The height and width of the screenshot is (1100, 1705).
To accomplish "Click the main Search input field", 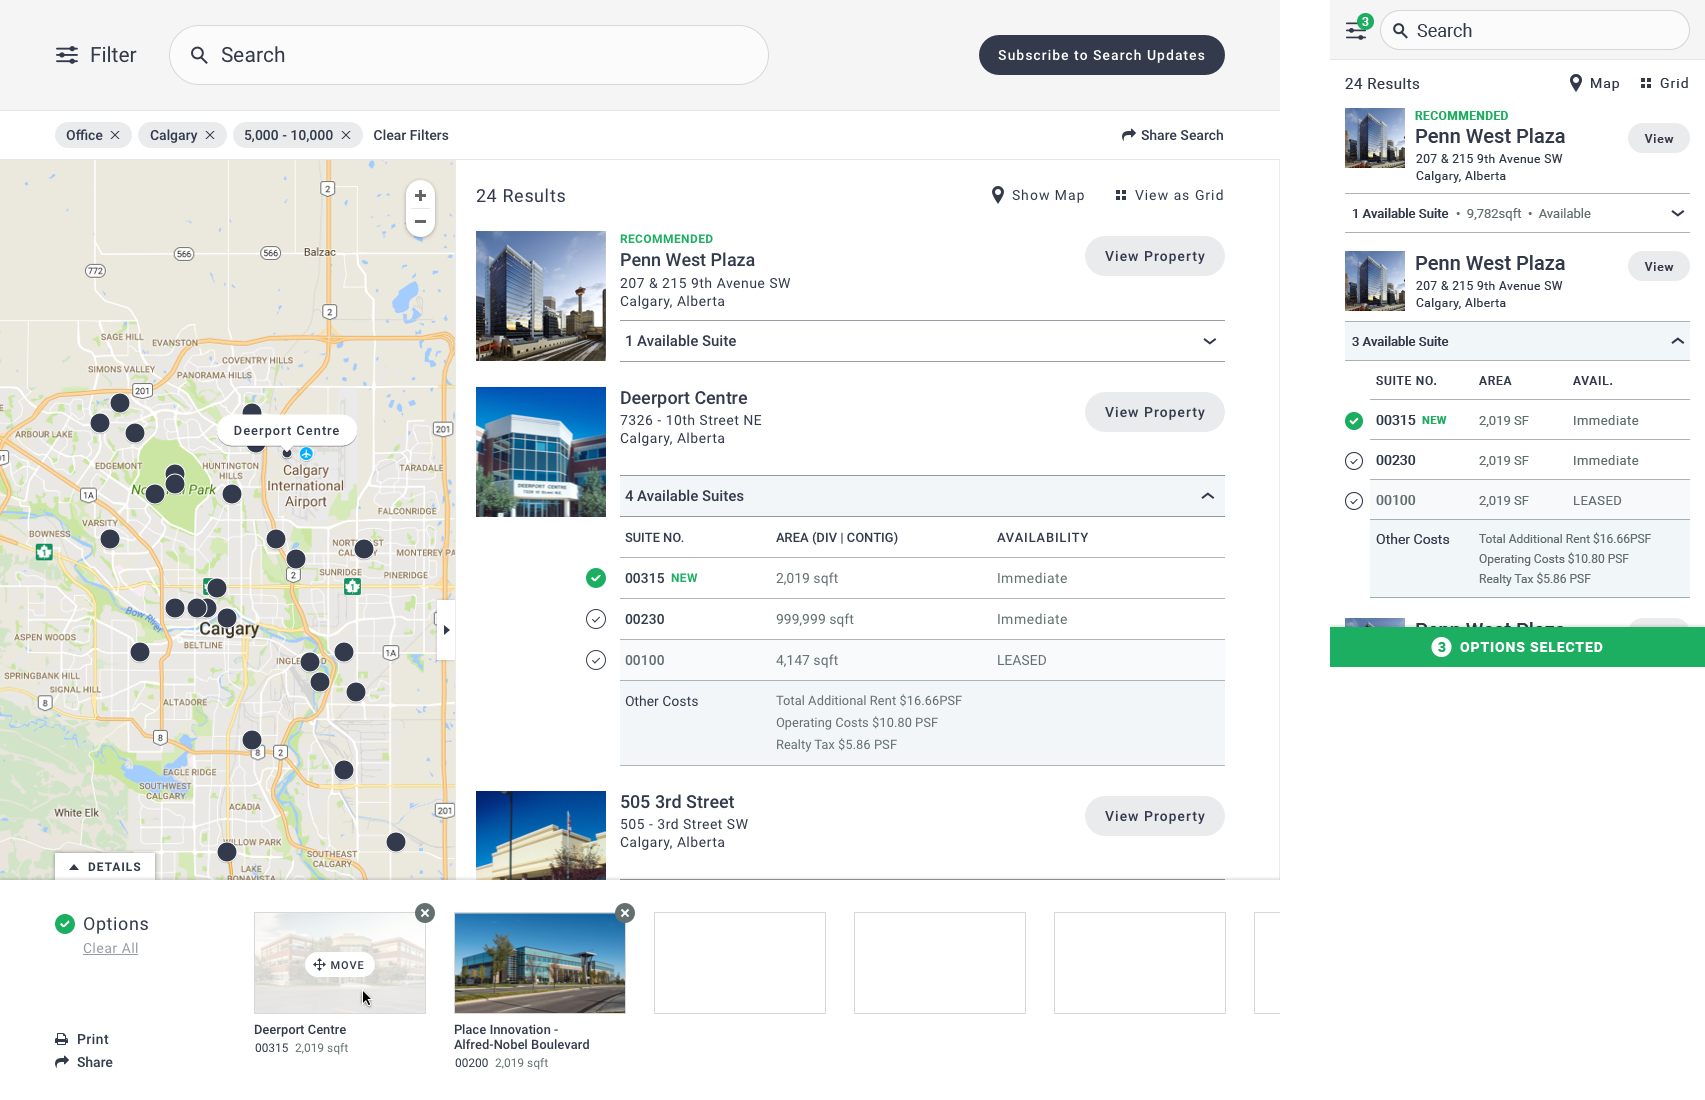I will 469,55.
